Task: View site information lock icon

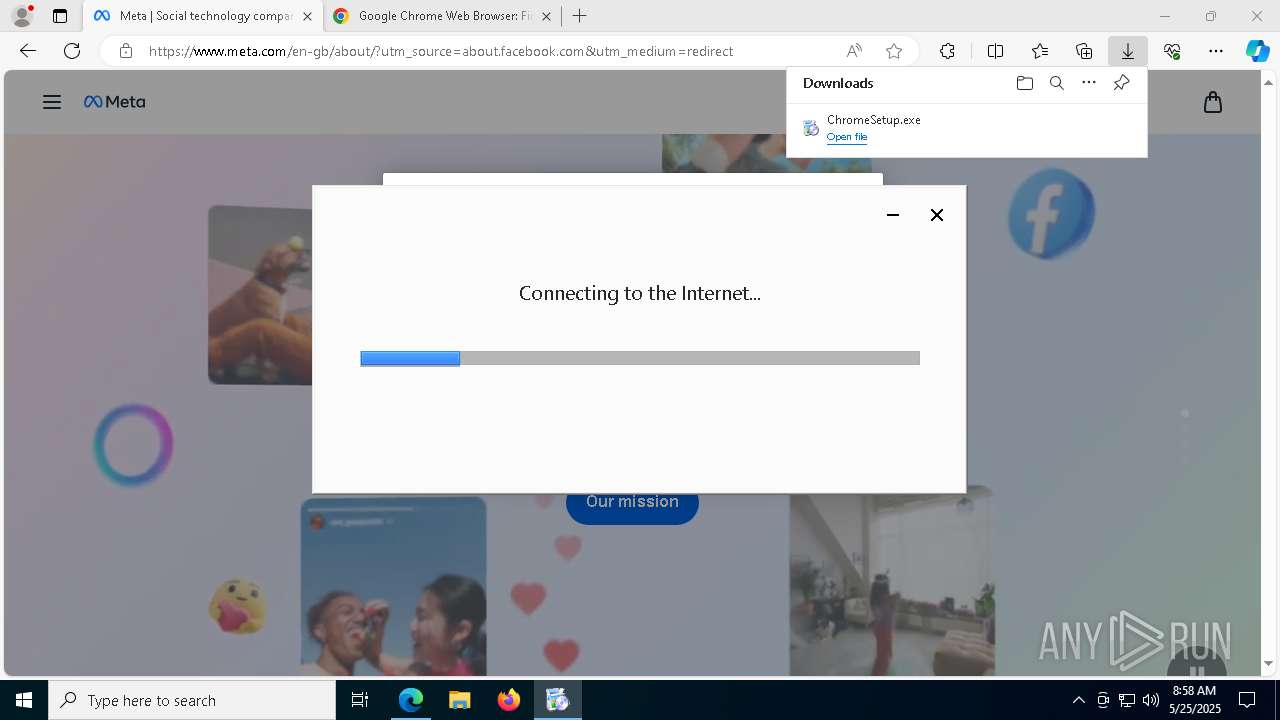Action: point(125,51)
